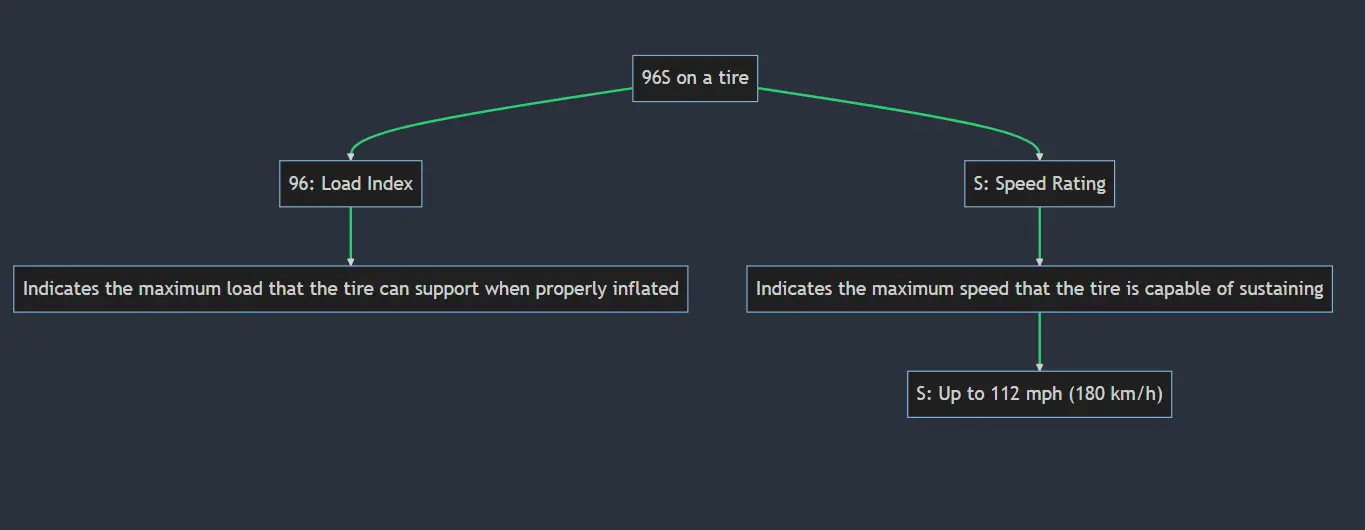Click the word "sustaining" in speed box
The image size is (1365, 530).
click(x=1278, y=289)
